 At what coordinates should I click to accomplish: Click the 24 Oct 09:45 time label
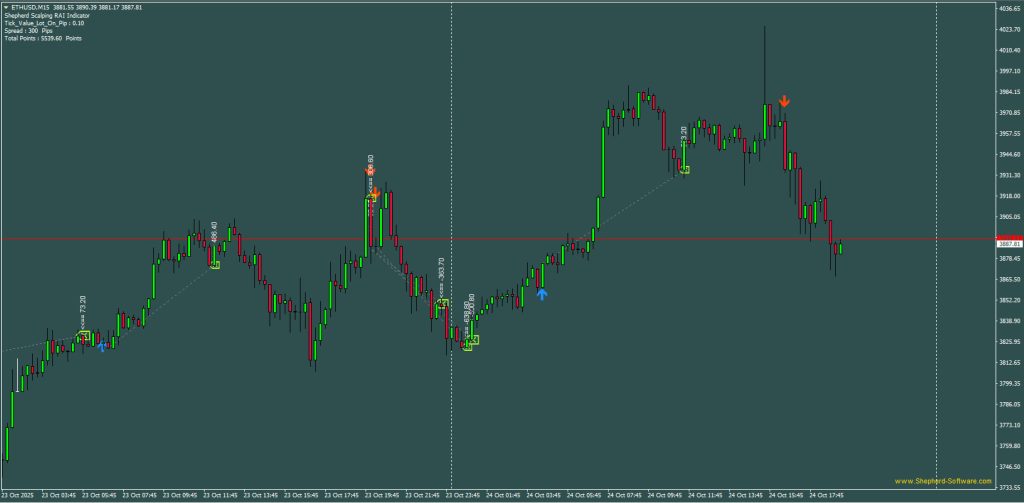(667, 495)
